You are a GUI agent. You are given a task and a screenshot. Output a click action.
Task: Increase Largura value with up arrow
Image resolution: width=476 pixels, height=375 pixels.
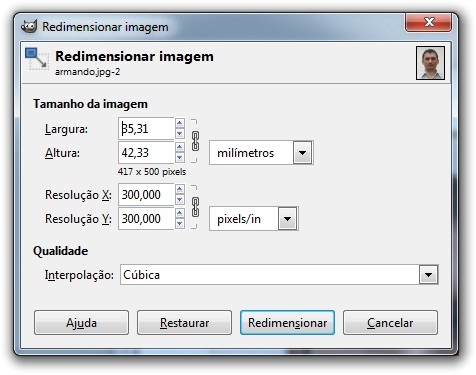(x=180, y=123)
